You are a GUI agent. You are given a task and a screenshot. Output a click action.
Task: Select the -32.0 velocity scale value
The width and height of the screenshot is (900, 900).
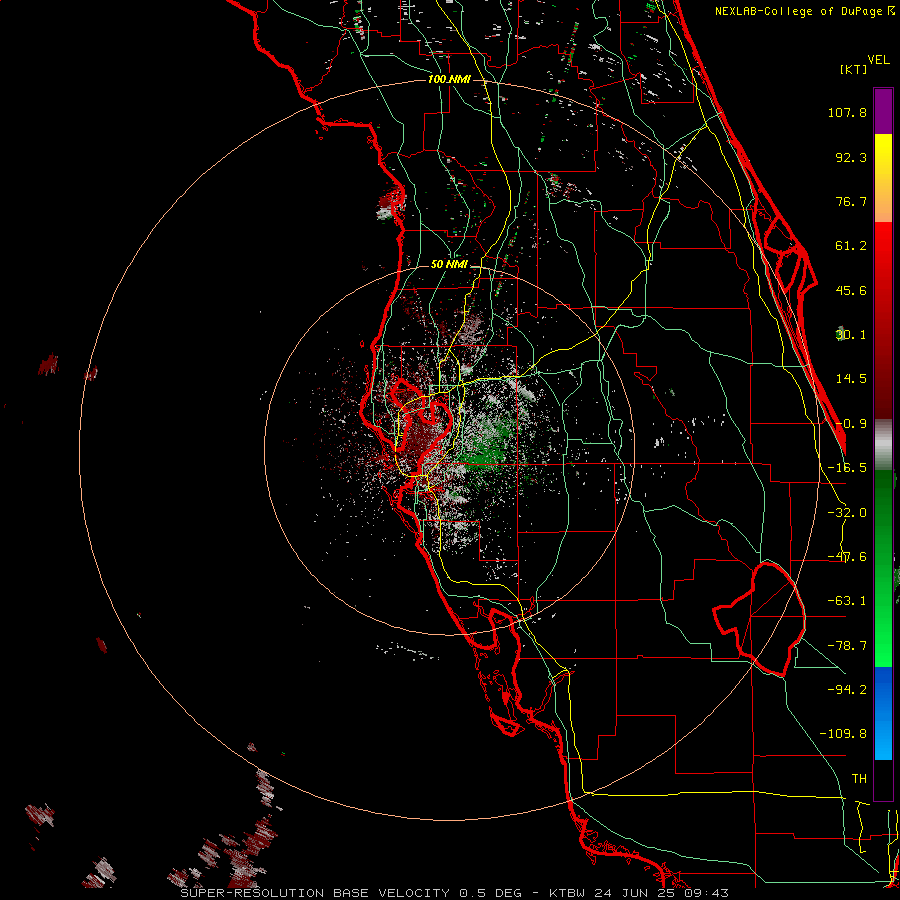tap(847, 513)
